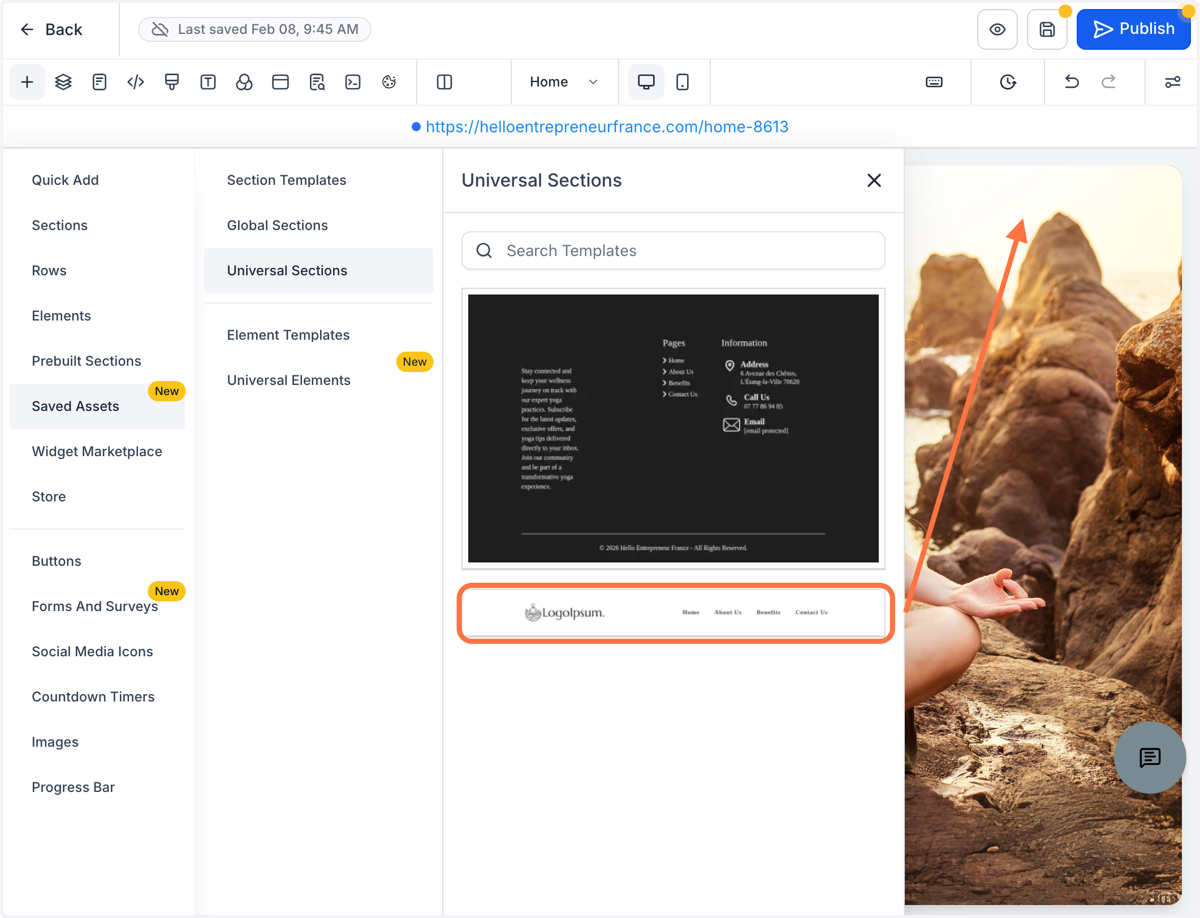The image size is (1200, 918).
Task: Open the helloentrepreneurfrance.com page URL
Action: pos(607,127)
